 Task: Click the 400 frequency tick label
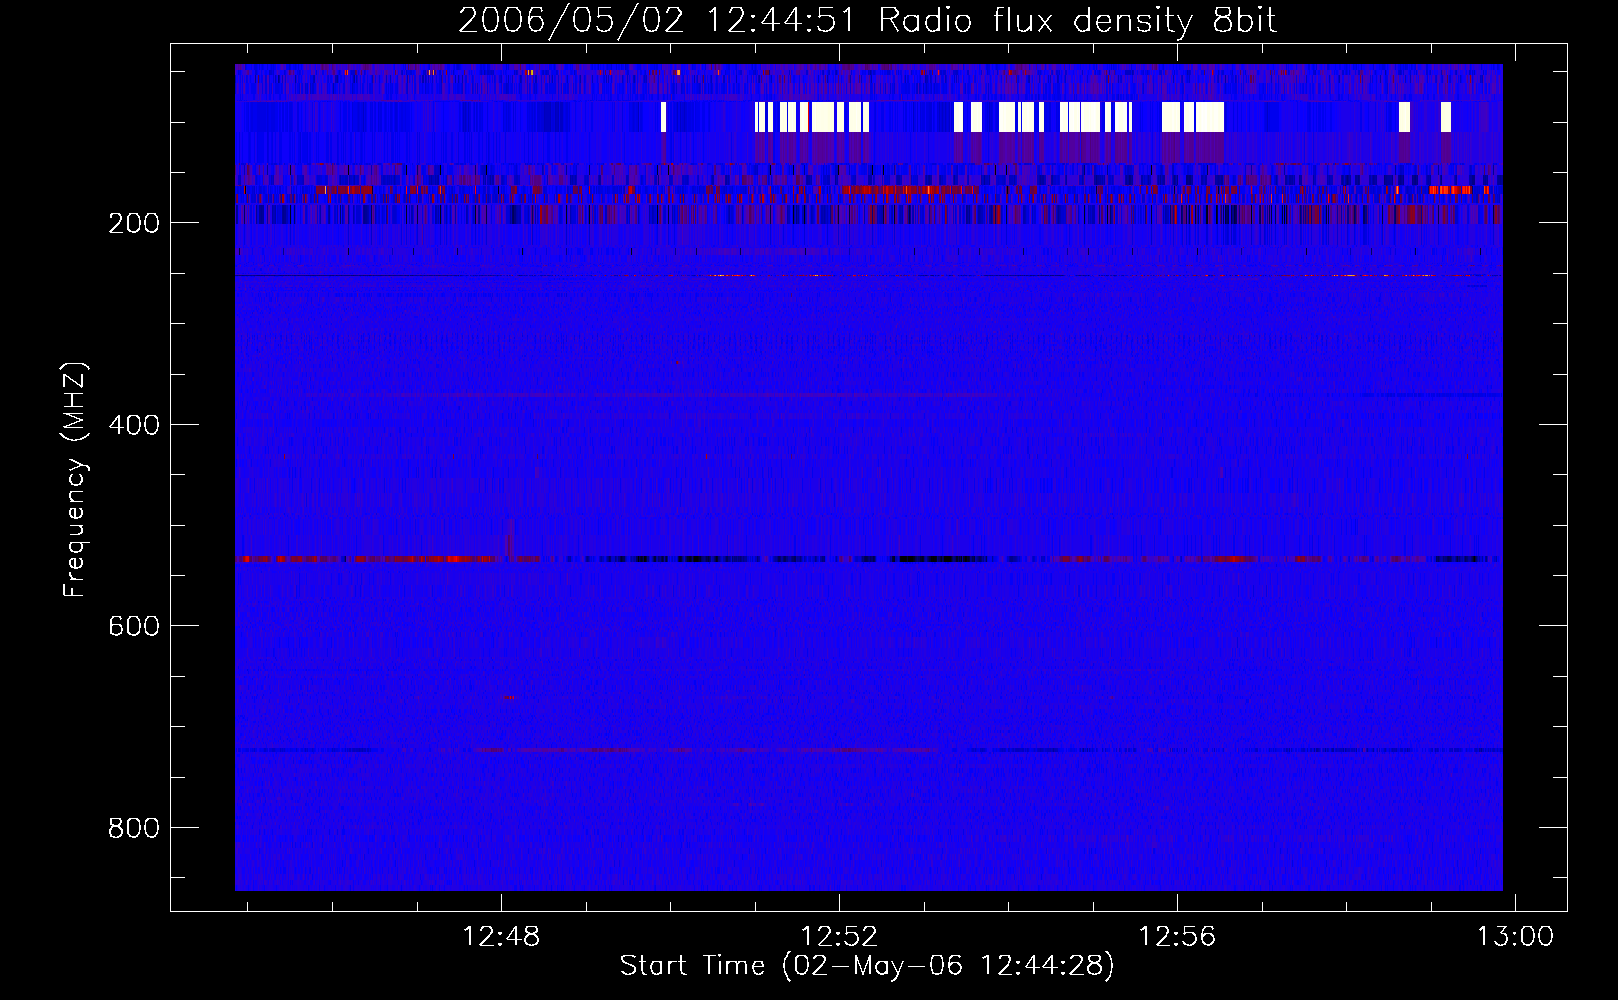pyautogui.click(x=134, y=425)
